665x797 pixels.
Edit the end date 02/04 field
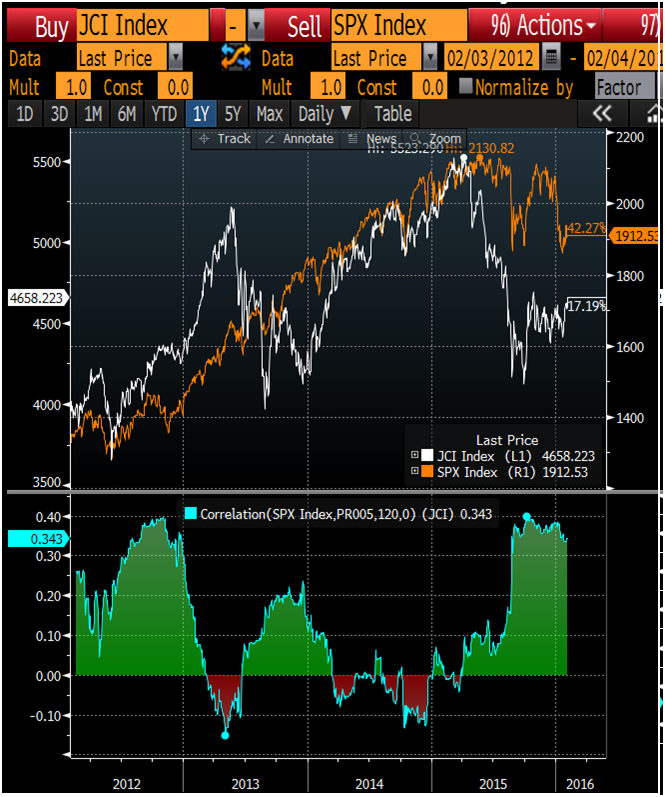(x=622, y=57)
